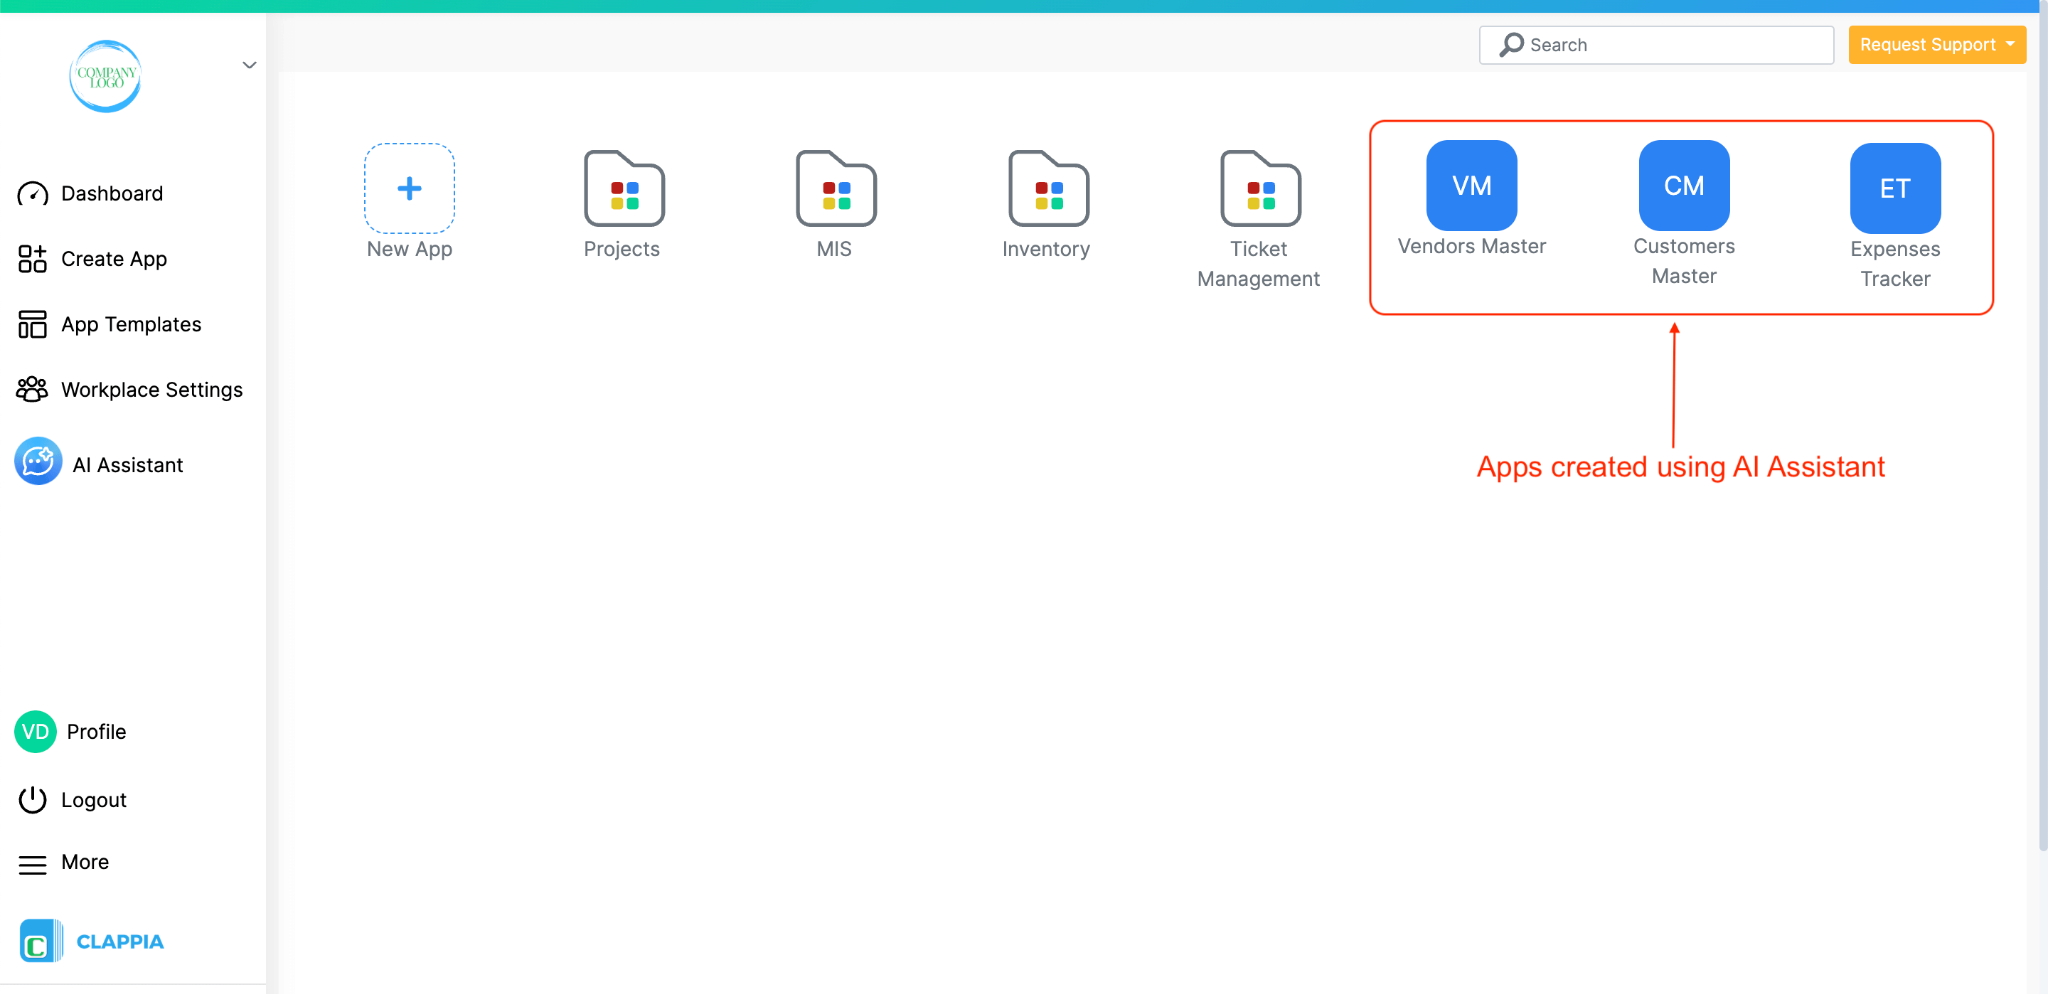The width and height of the screenshot is (2048, 994).
Task: Expand the company workspace switcher chevron
Action: (248, 65)
